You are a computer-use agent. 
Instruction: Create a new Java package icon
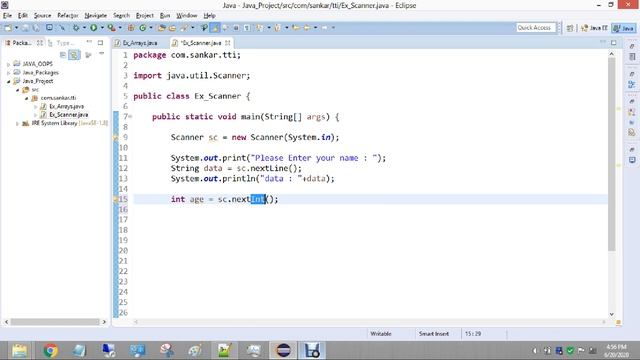coord(131,28)
